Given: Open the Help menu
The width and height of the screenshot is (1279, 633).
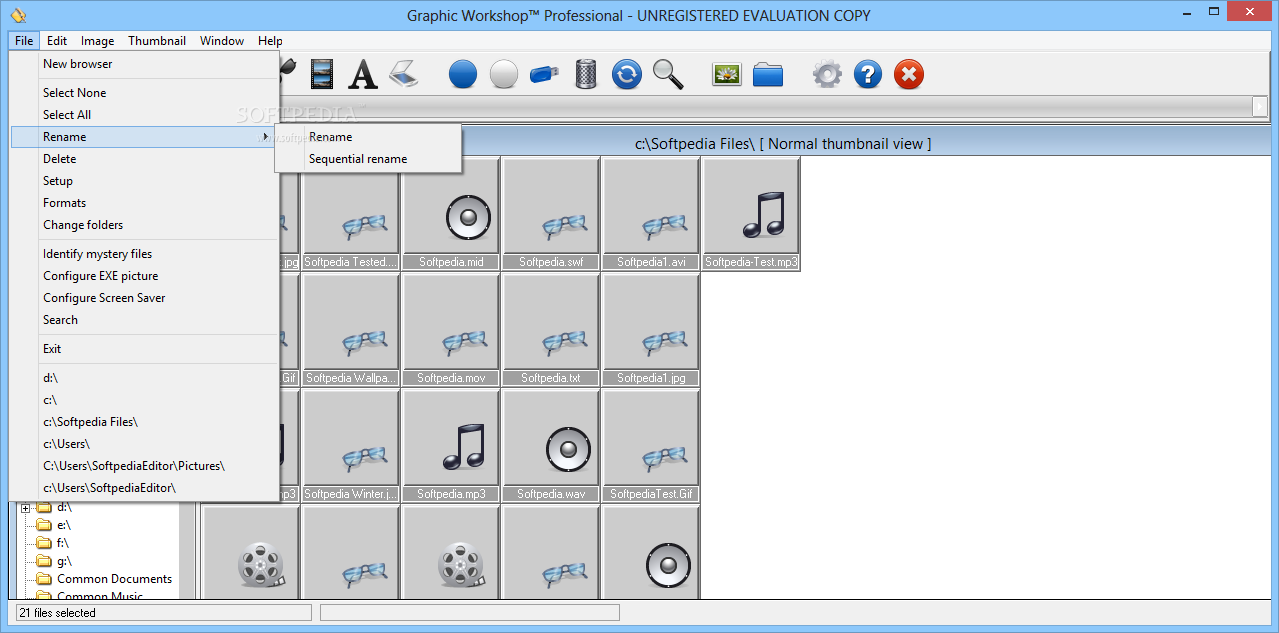Looking at the screenshot, I should coord(270,41).
